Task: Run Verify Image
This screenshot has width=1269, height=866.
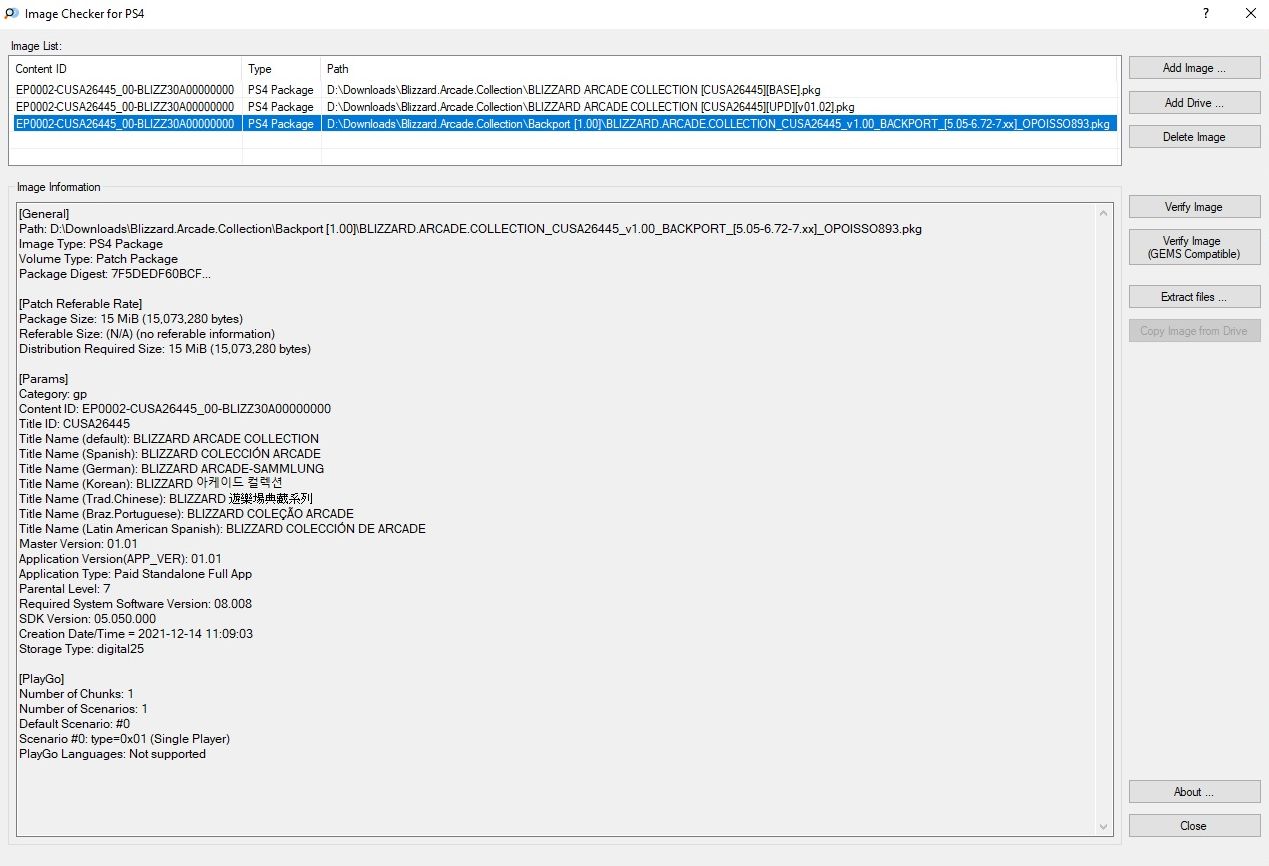Action: (1194, 207)
